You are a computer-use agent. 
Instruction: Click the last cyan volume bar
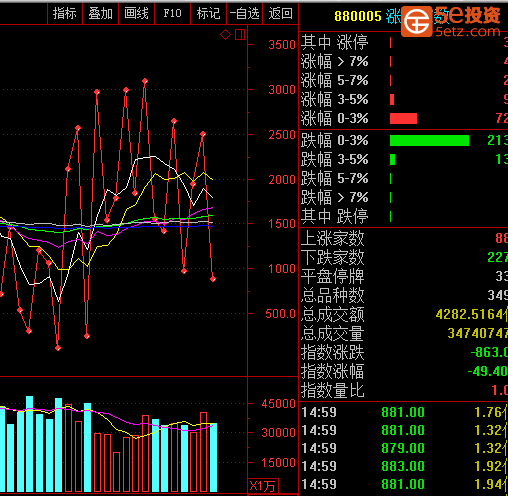pyautogui.click(x=213, y=457)
